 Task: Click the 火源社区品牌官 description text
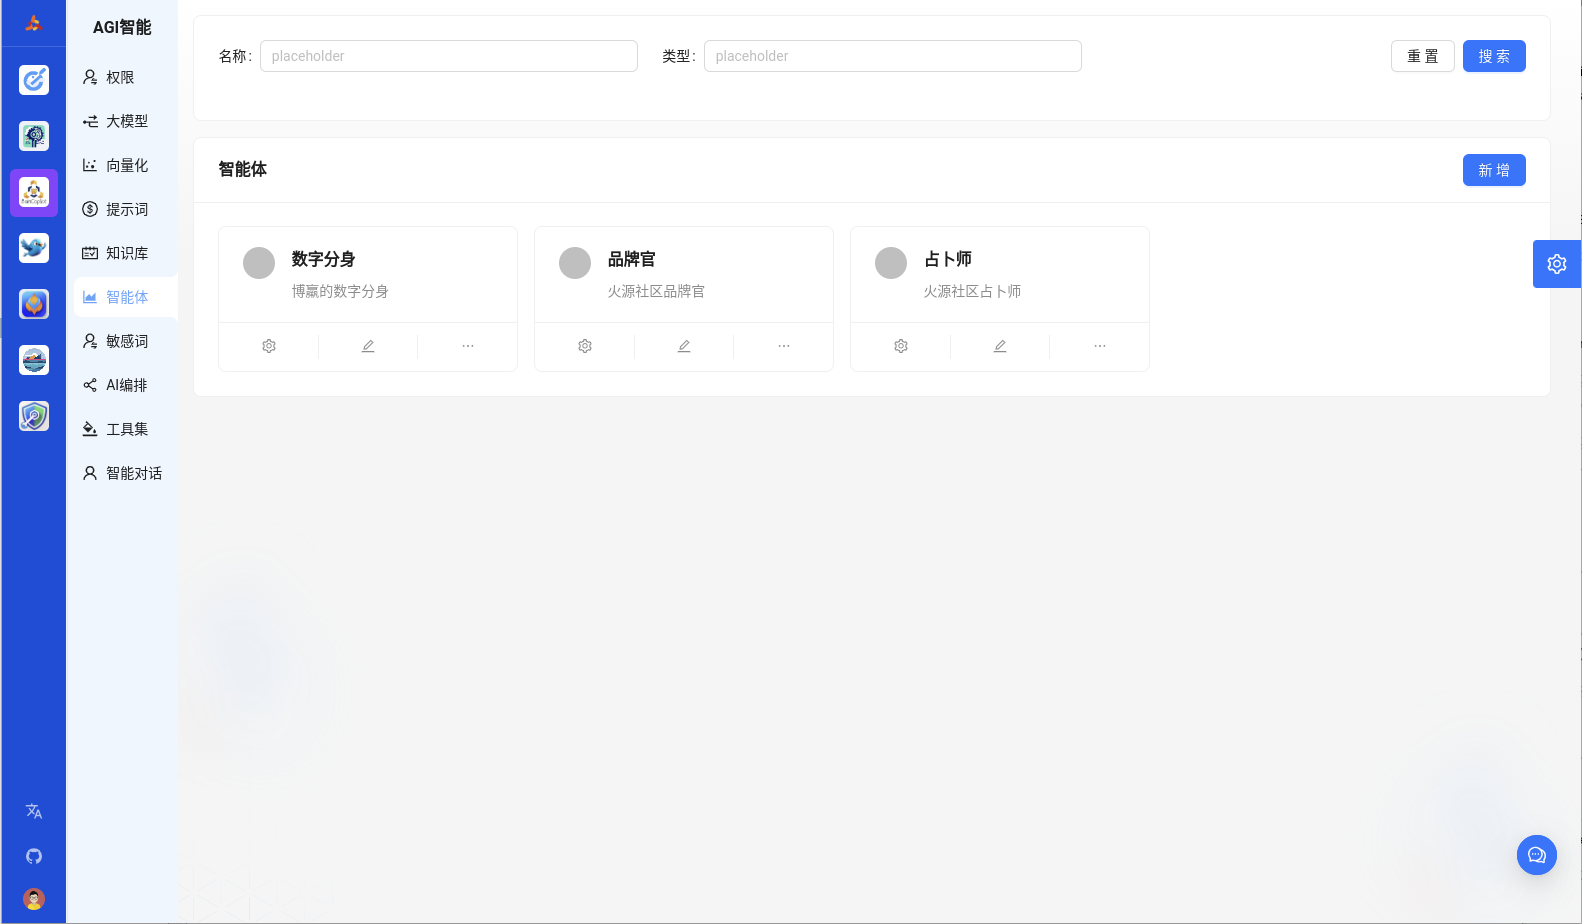pos(656,291)
